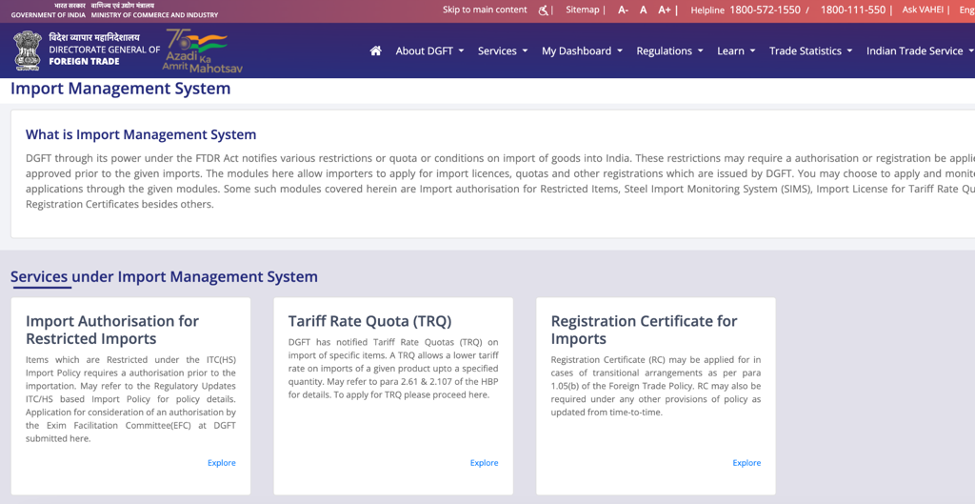Click Ministry of Commerce and Industry text
Image resolution: width=977 pixels, height=504 pixels.
tap(155, 15)
